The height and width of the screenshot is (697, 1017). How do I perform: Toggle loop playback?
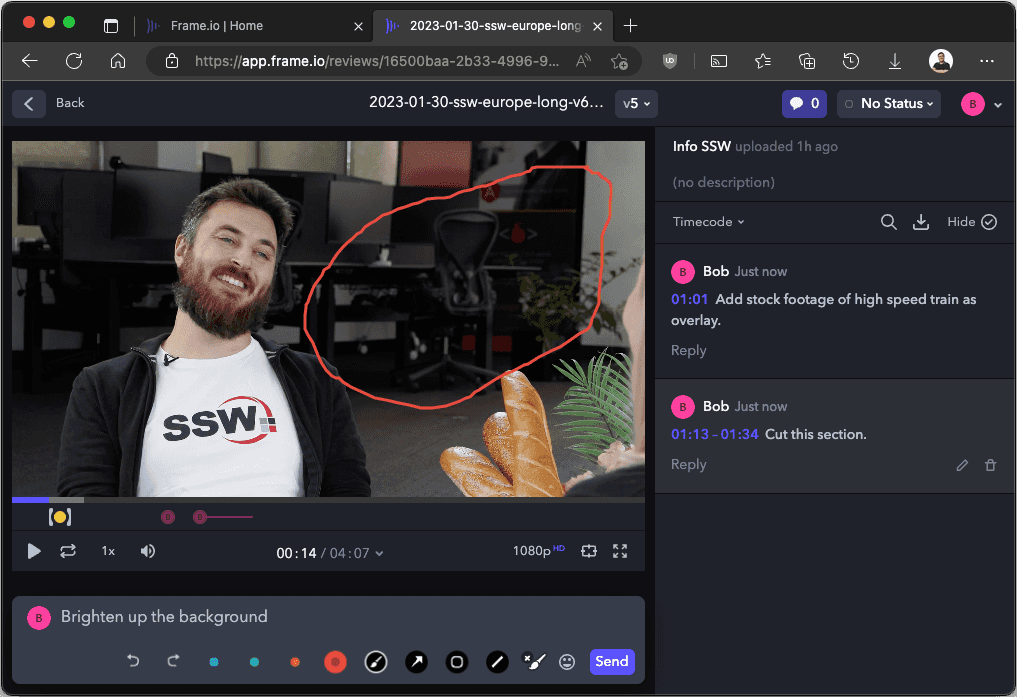point(68,551)
